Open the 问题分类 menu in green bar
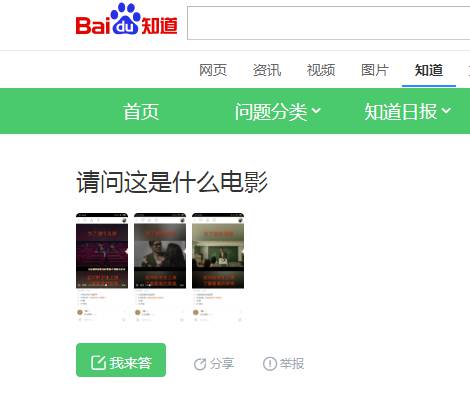470x401 pixels. 277,111
